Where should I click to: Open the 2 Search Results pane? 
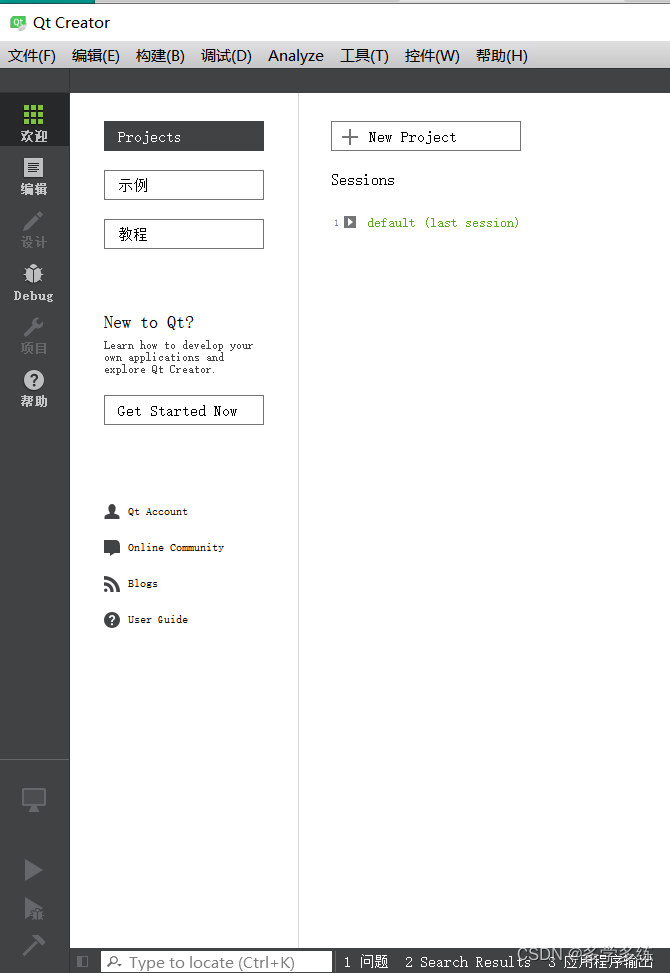(468, 962)
